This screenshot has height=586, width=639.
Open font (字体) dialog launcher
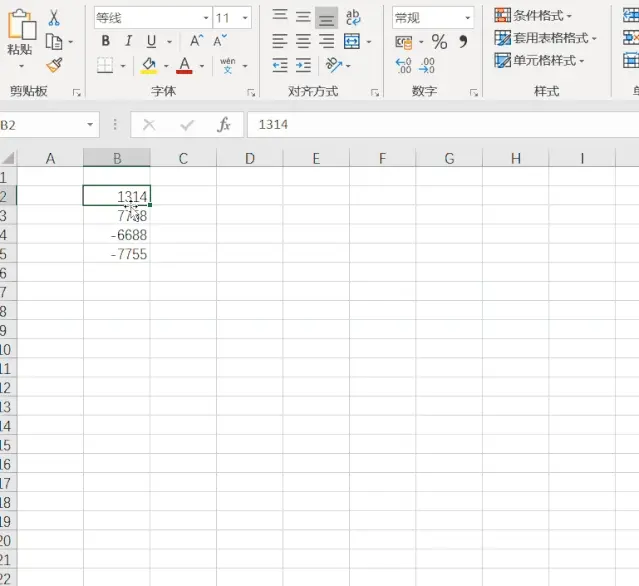(251, 93)
